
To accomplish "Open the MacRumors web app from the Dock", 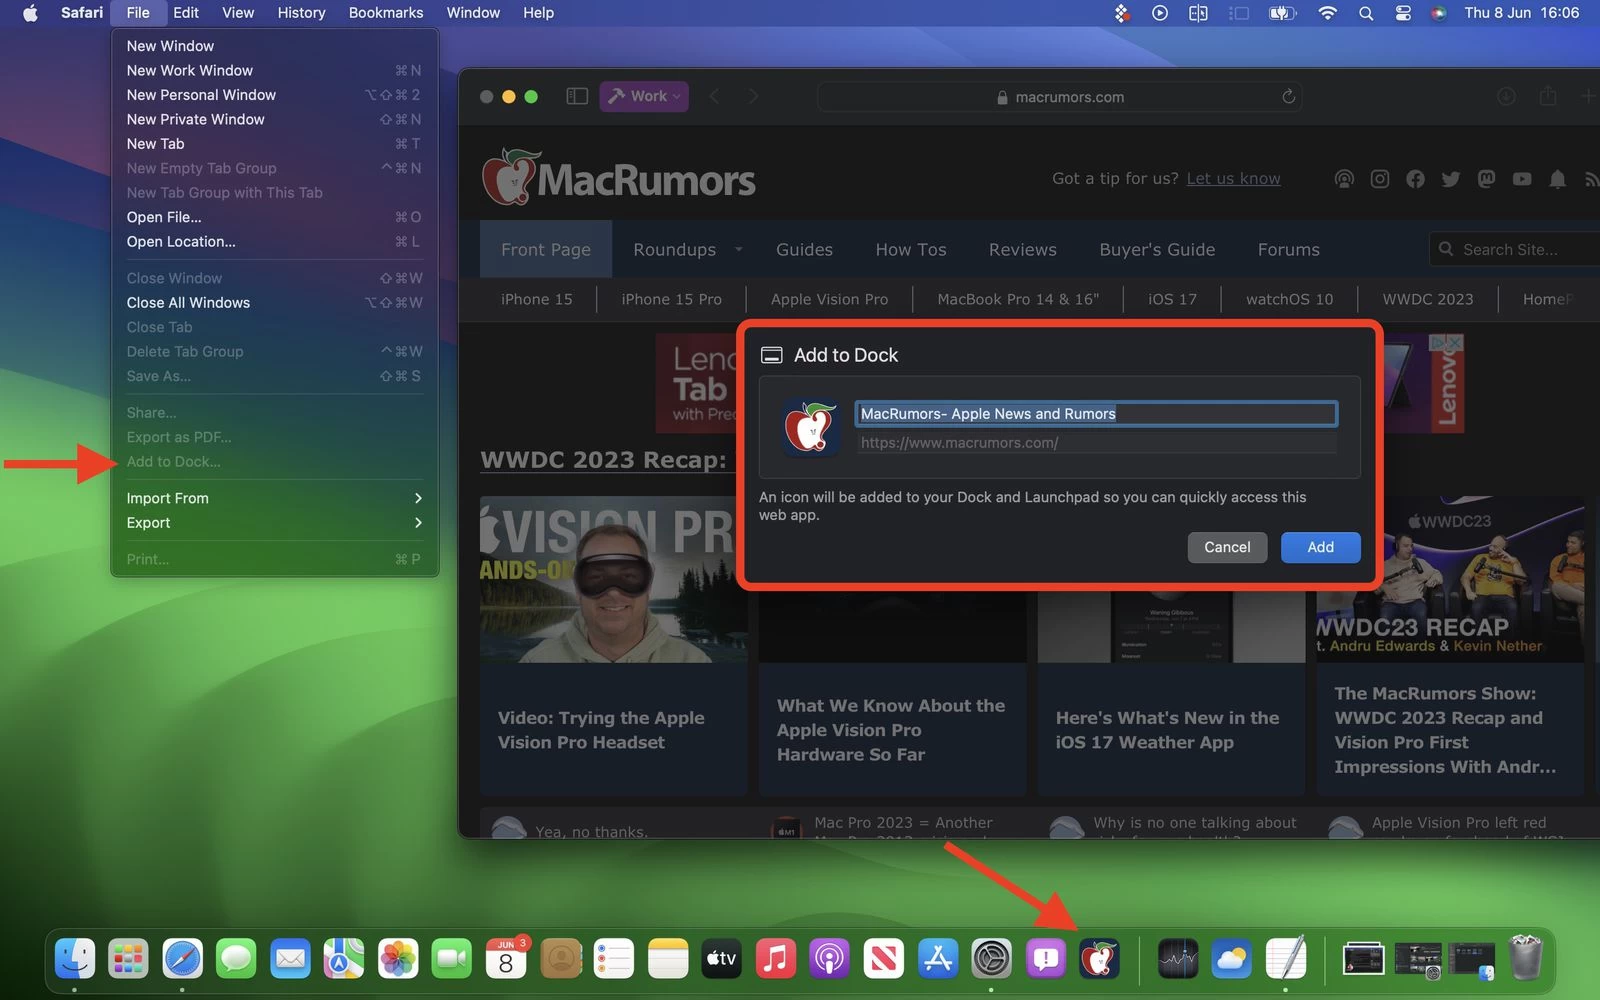I will (x=1099, y=957).
